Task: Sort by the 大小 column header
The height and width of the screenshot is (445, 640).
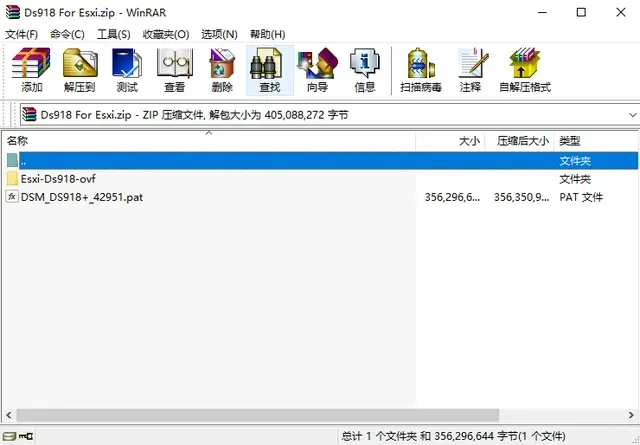Action: [x=450, y=141]
